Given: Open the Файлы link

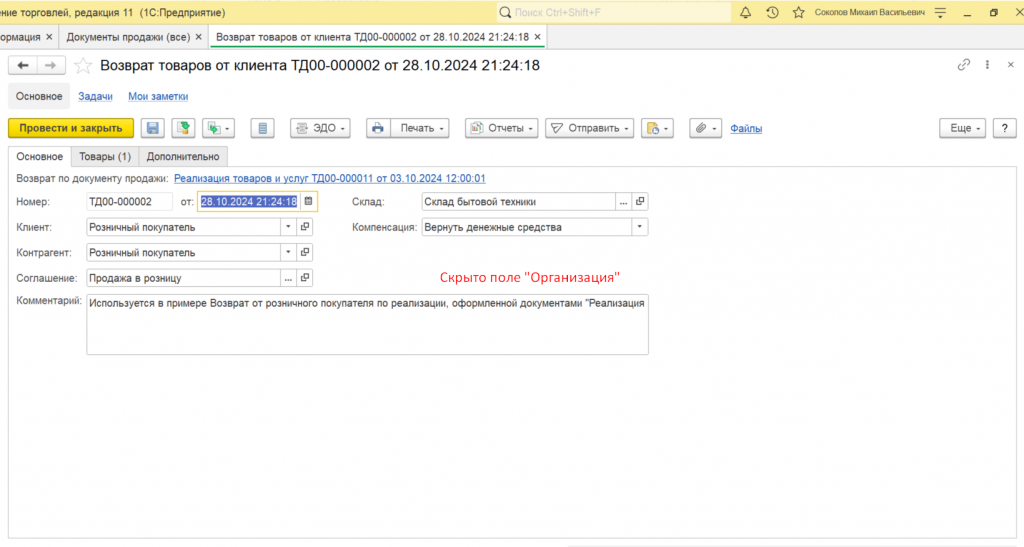Looking at the screenshot, I should (746, 129).
